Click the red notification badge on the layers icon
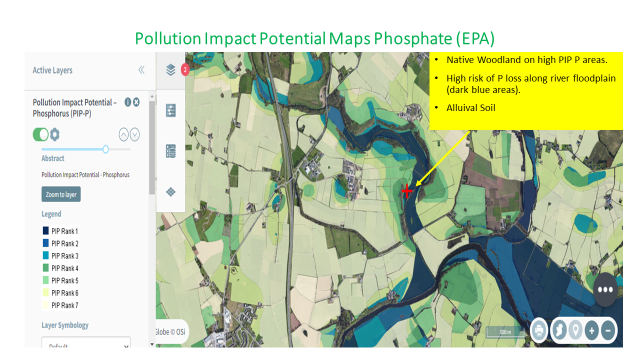The width and height of the screenshot is (640, 360). (x=185, y=70)
